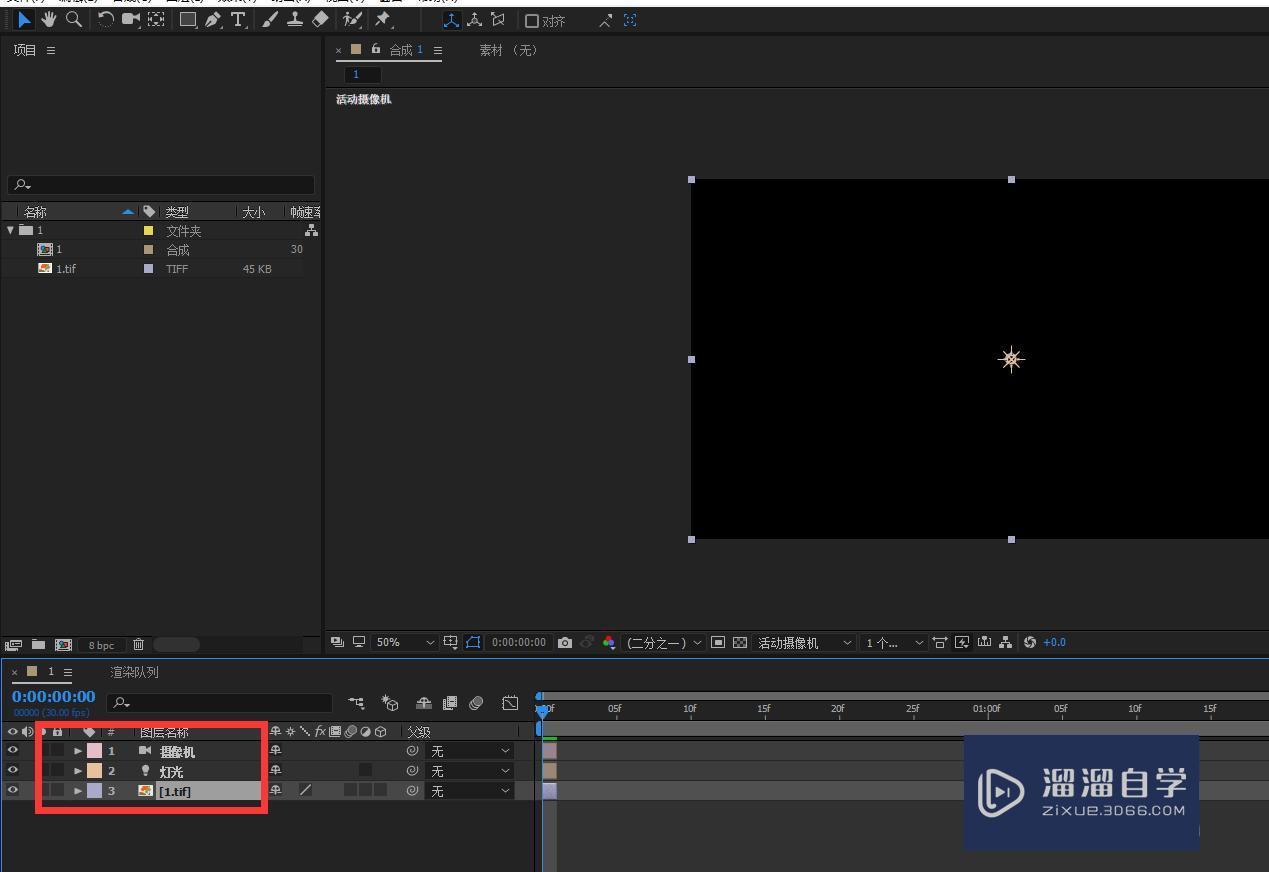Expand the 灯光 layer properties

click(x=78, y=770)
